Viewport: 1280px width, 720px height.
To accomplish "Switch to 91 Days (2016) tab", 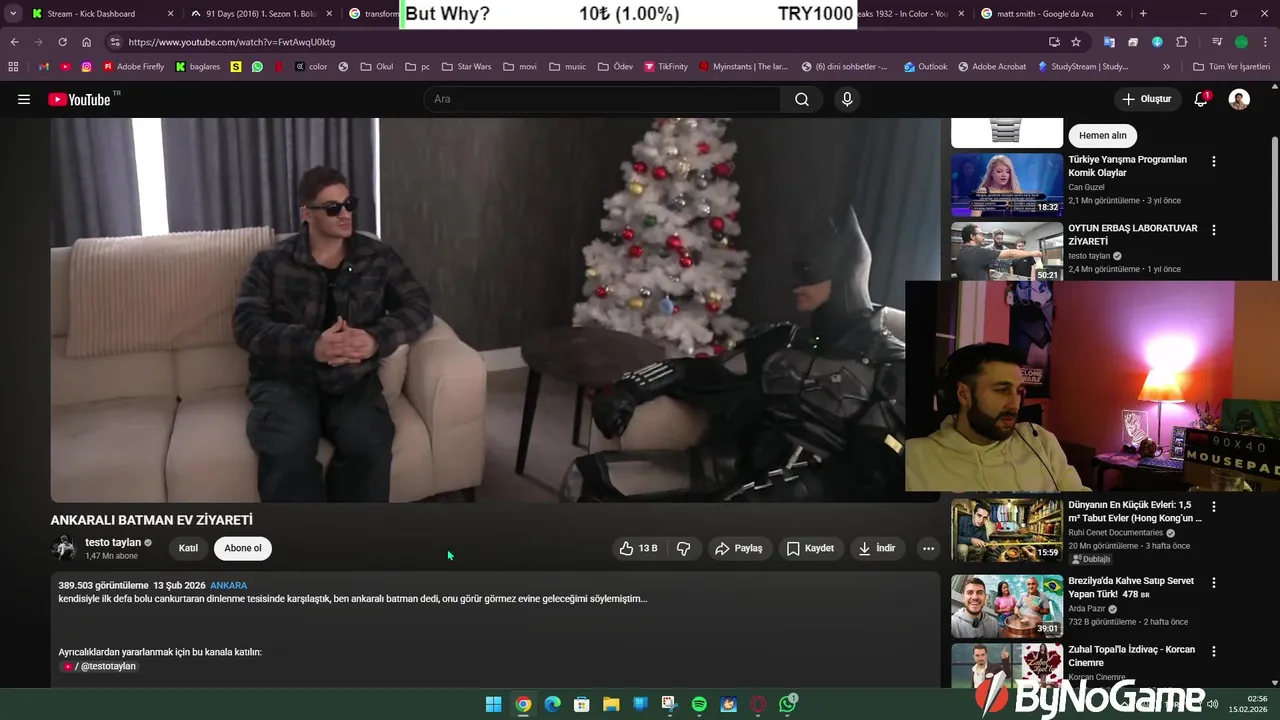I will coord(260,14).
